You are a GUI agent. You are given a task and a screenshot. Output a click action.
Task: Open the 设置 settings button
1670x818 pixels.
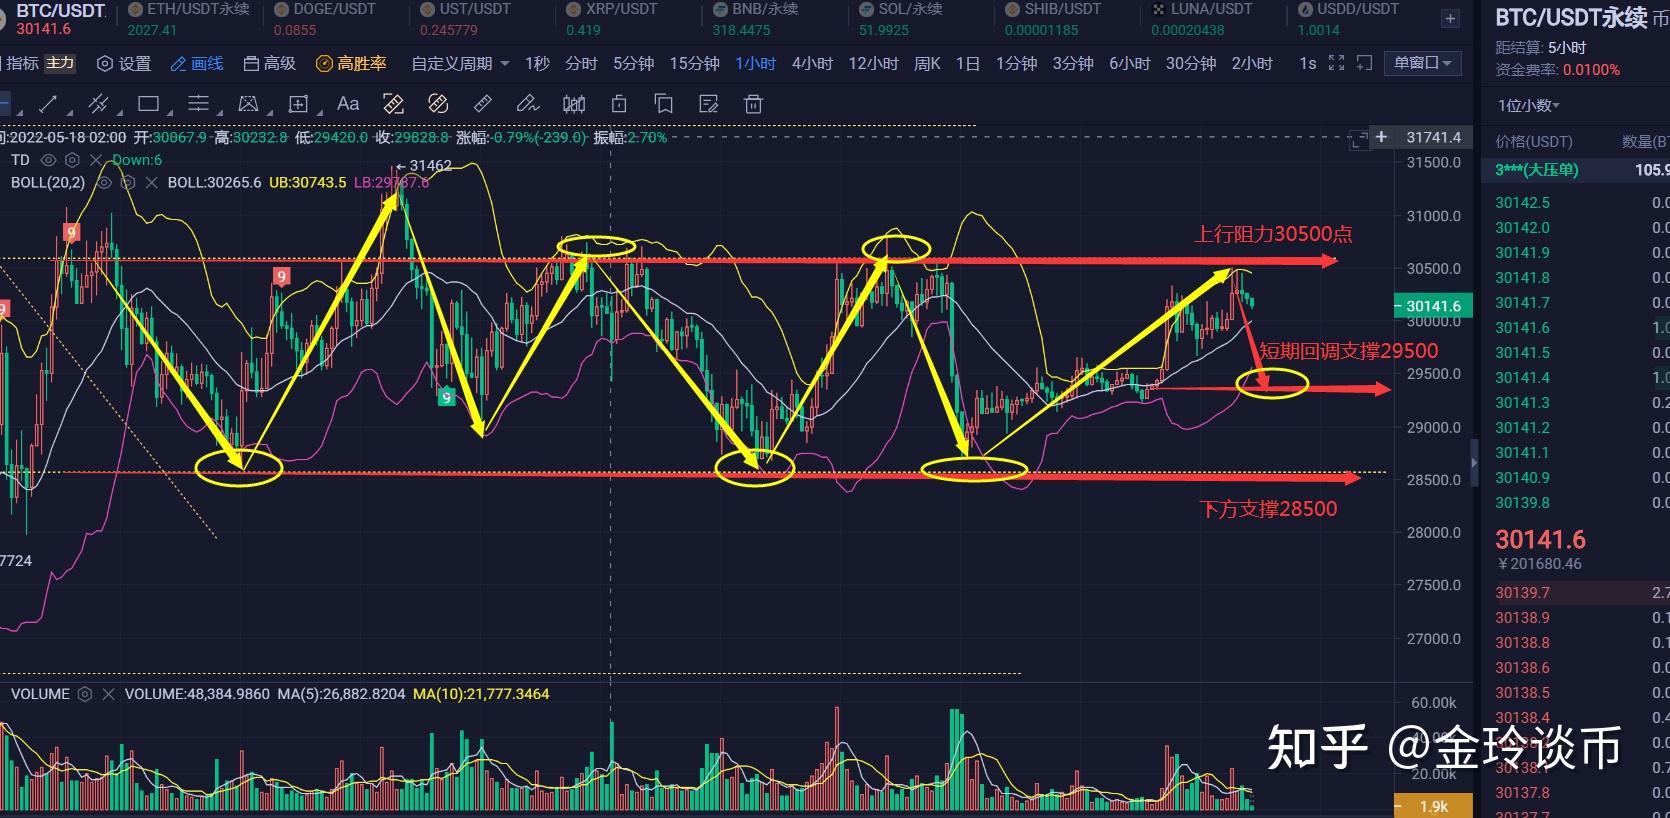[124, 63]
